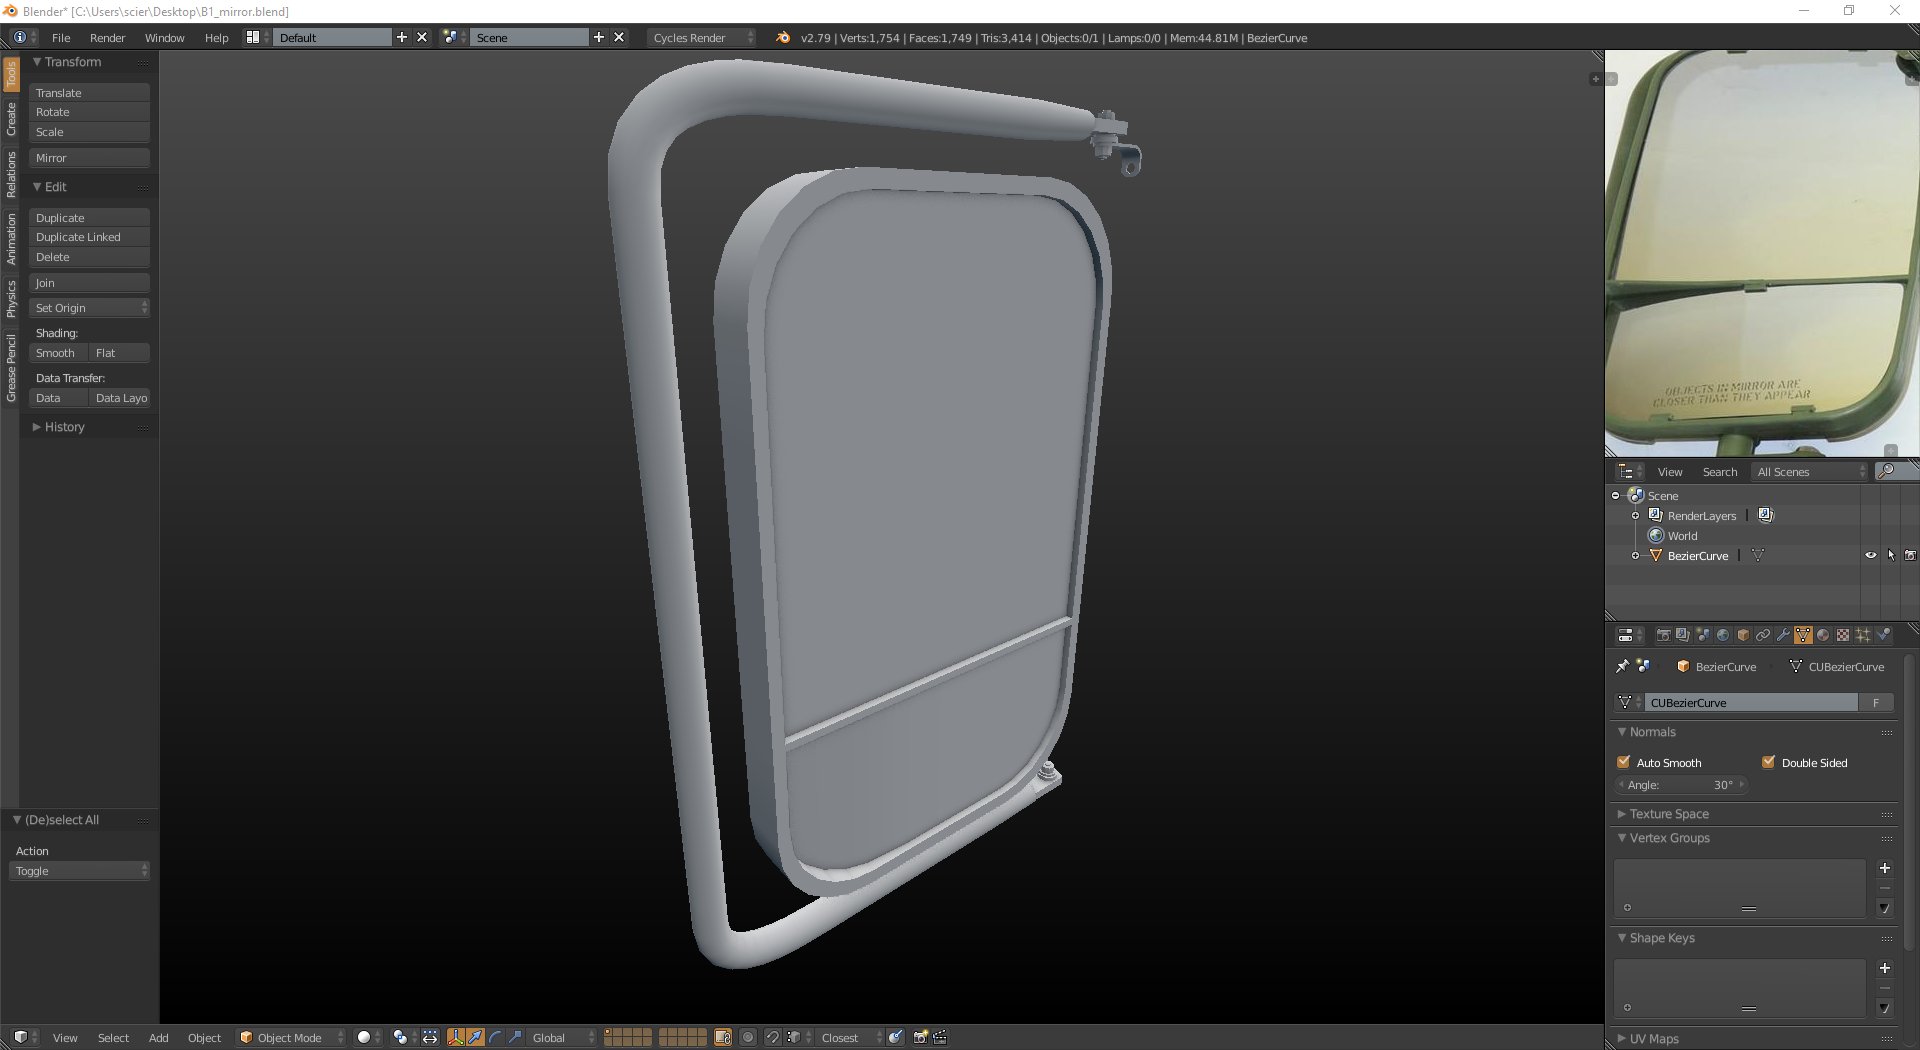Image resolution: width=1920 pixels, height=1050 pixels.
Task: Open the Window menu
Action: 164,37
